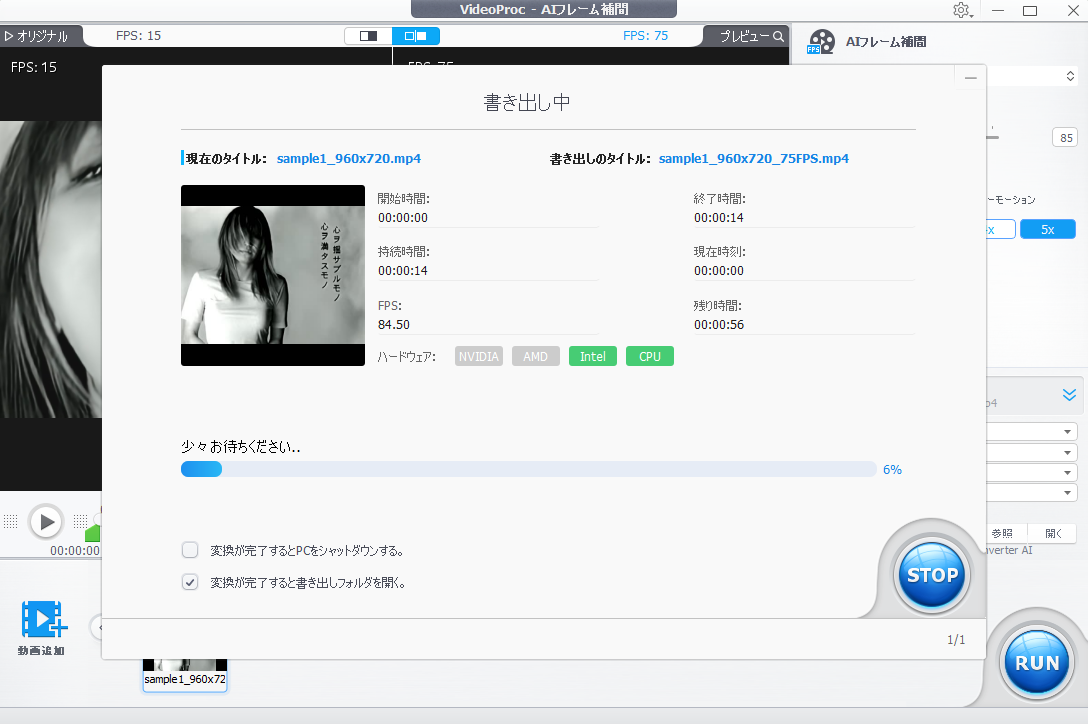1088x724 pixels.
Task: Select the 5x frame multiplier button
Action: pos(1048,229)
